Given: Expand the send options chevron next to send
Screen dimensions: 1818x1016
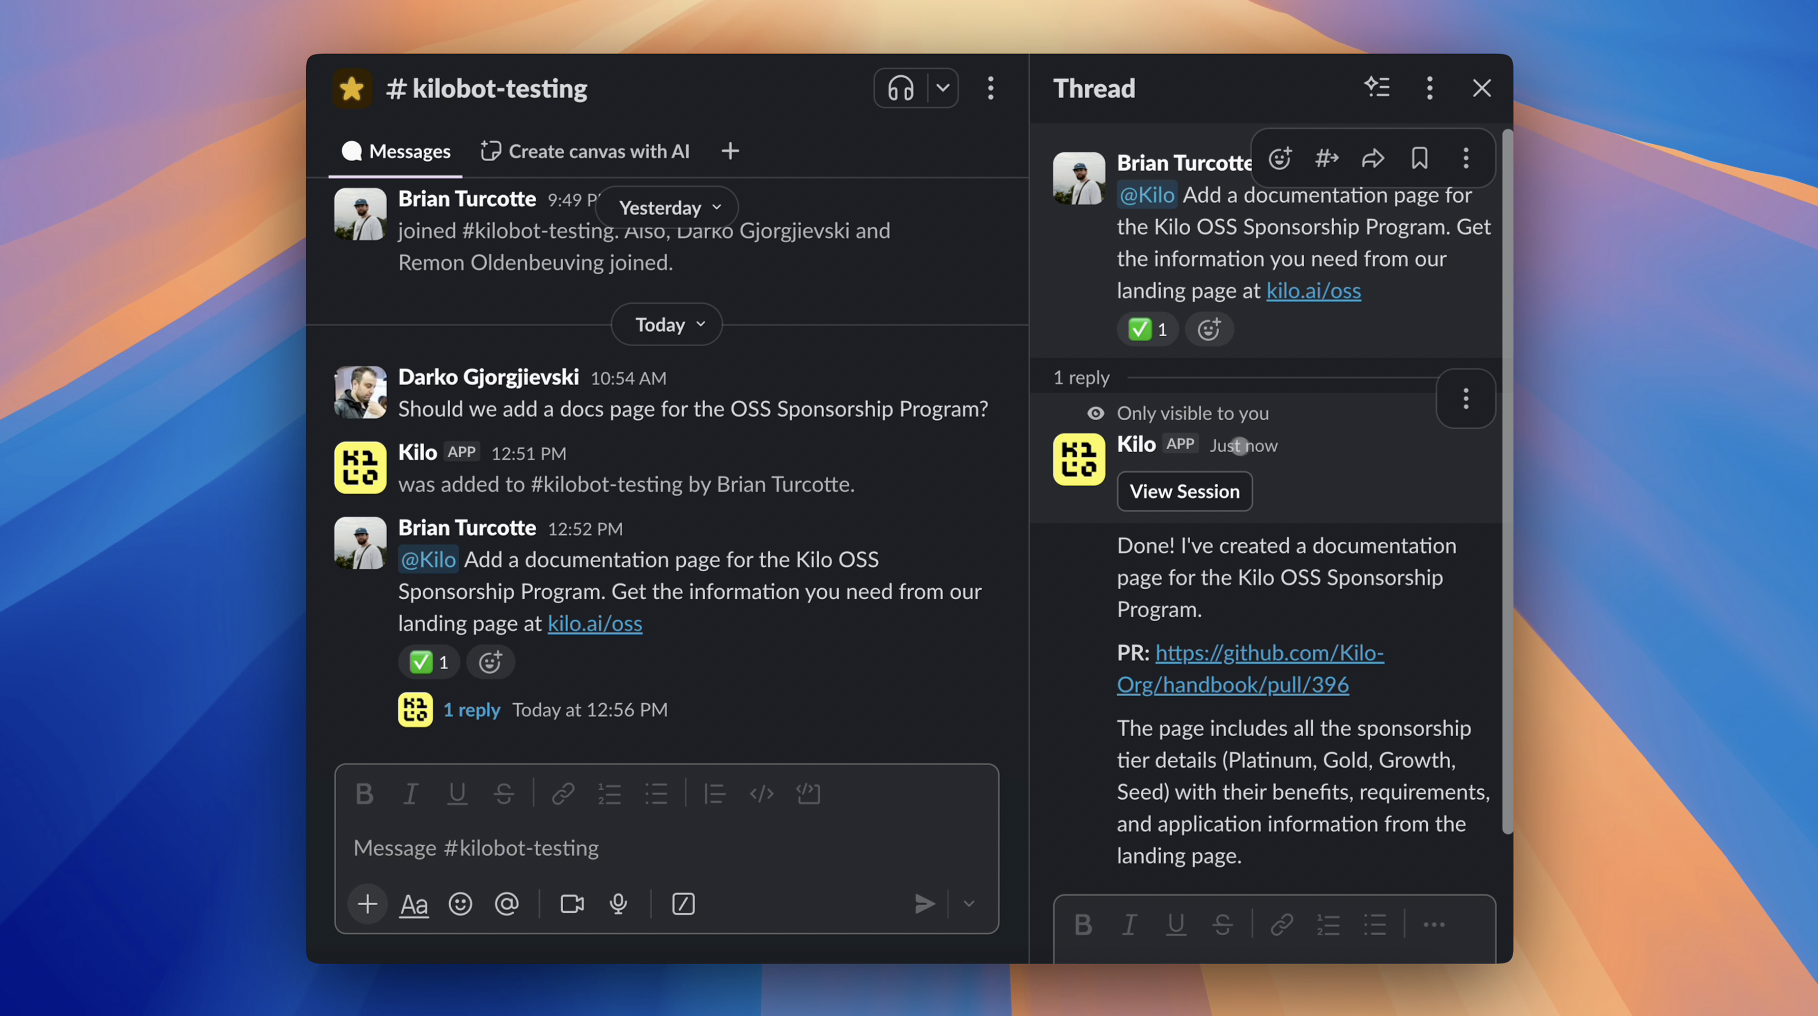Looking at the screenshot, I should coord(967,903).
